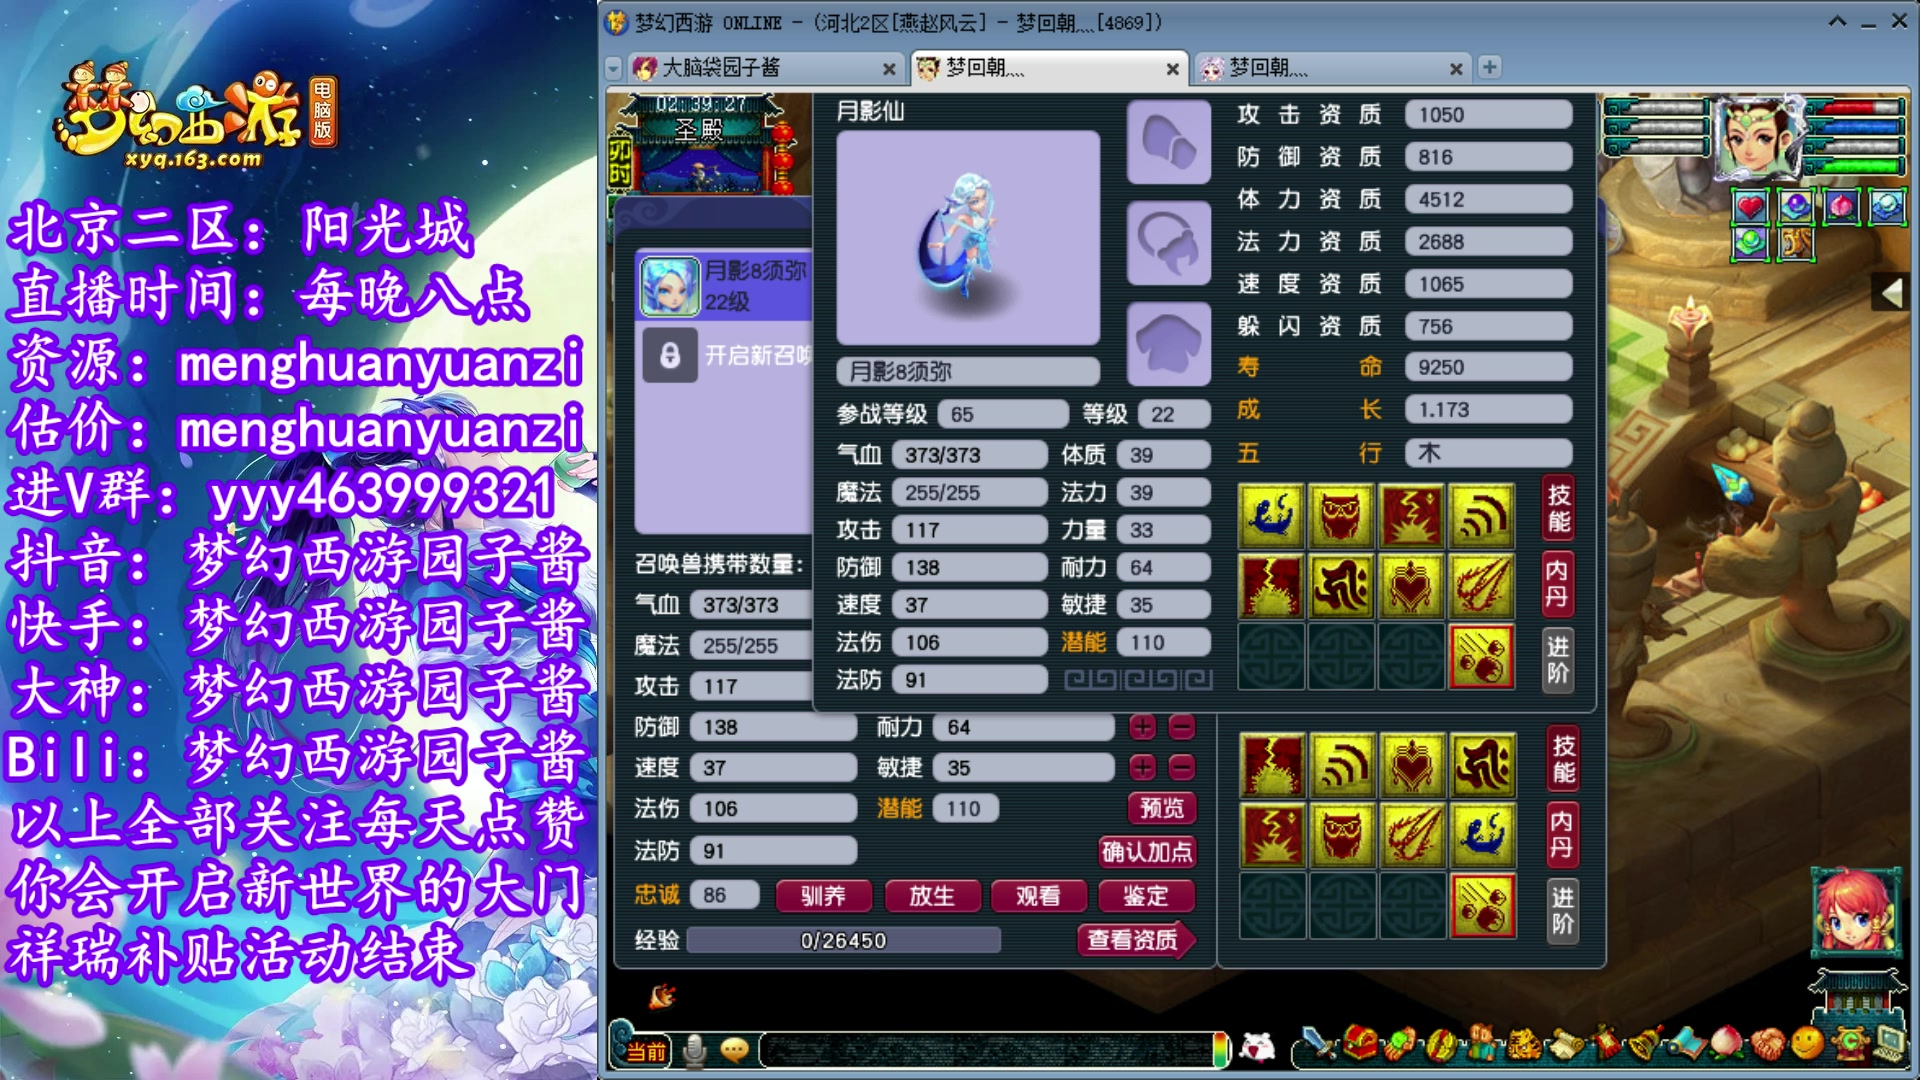
Task: Click the locked 开启新召唤兽 slot
Action: 725,356
